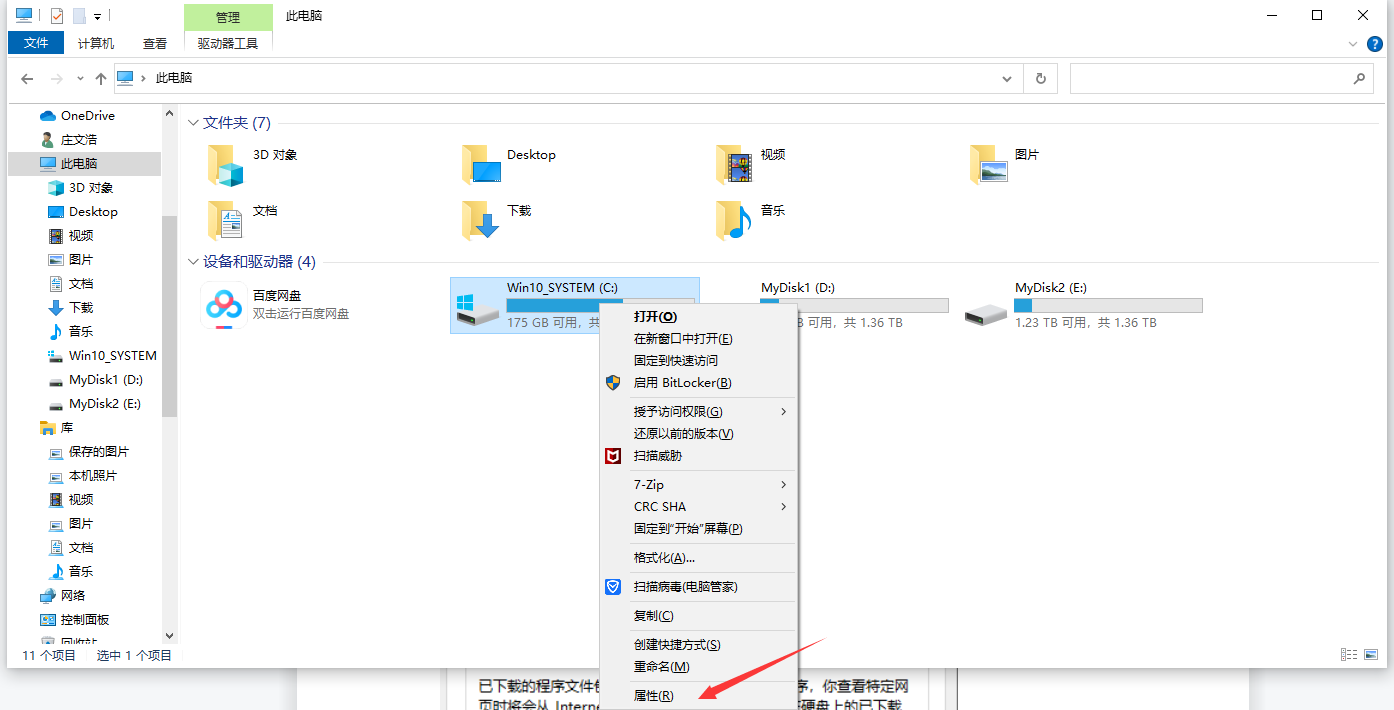Refresh the 此电脑 view
Viewport: 1394px width, 710px height.
point(1041,78)
